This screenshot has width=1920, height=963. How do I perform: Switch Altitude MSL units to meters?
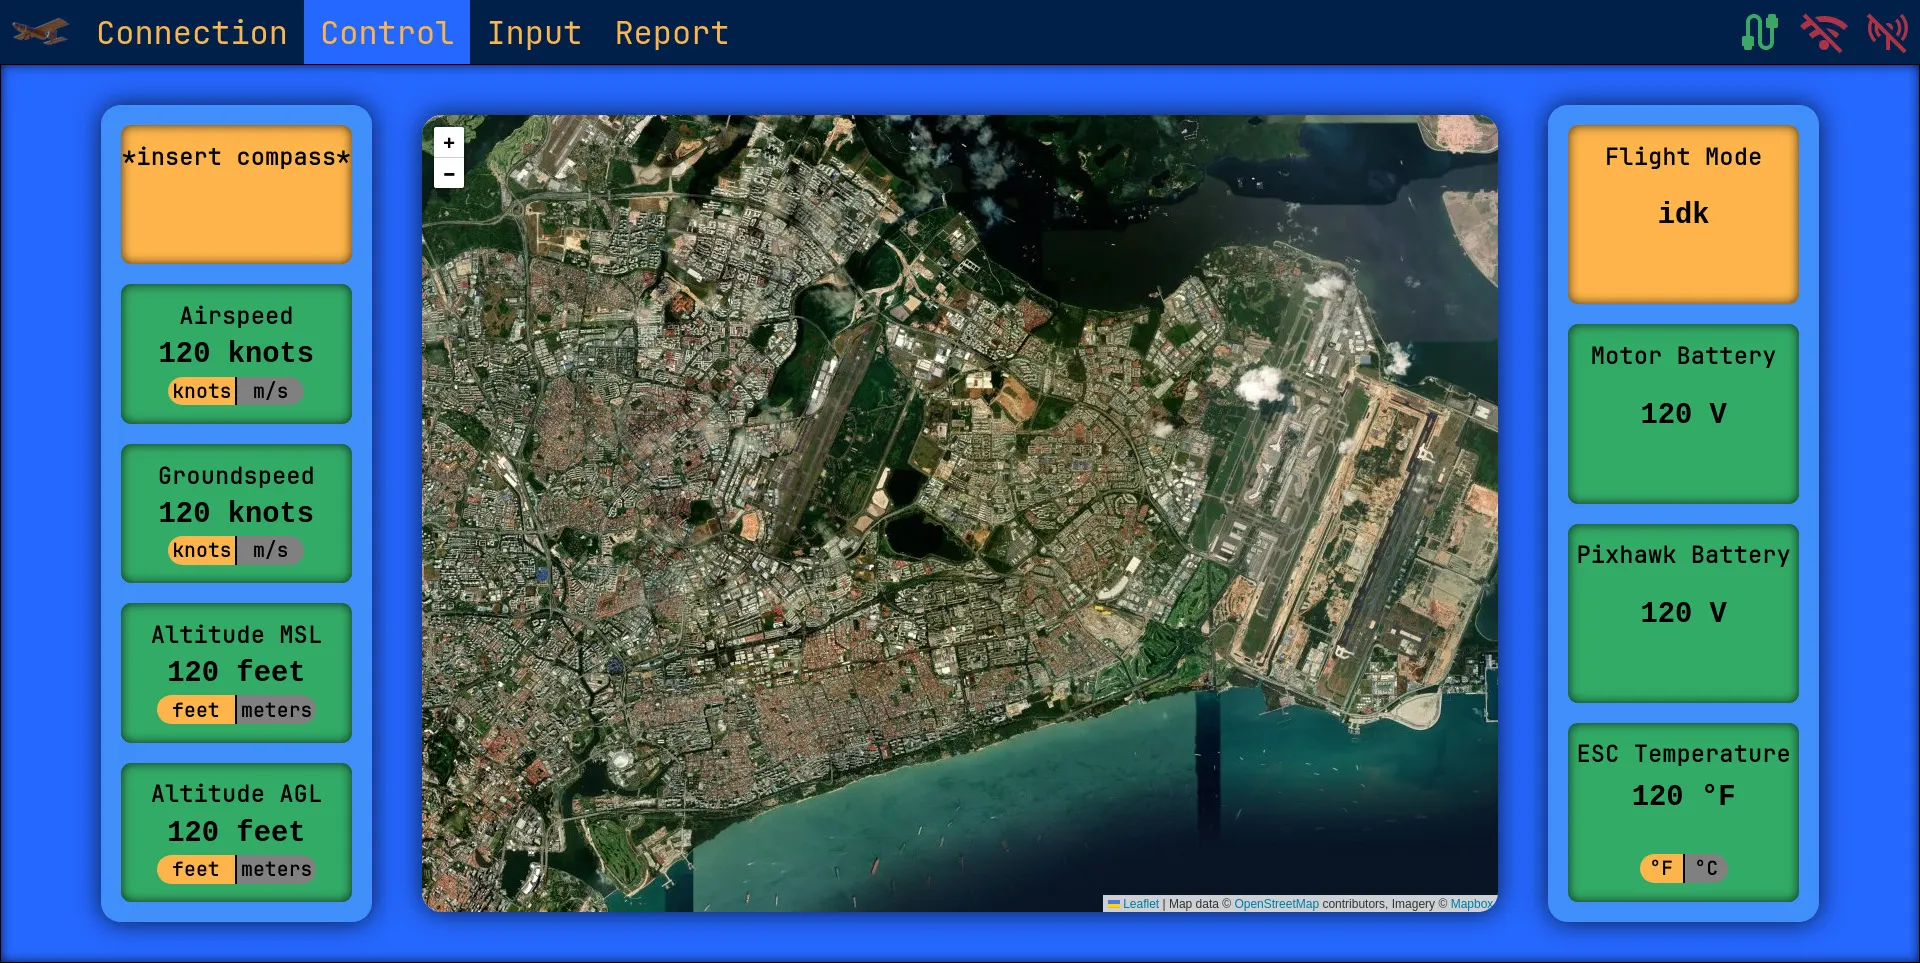pos(276,710)
